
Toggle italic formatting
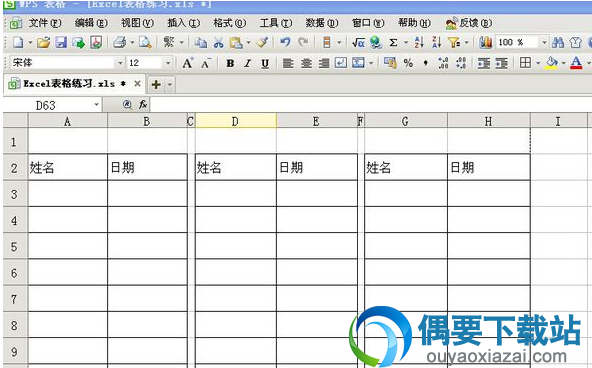247,63
